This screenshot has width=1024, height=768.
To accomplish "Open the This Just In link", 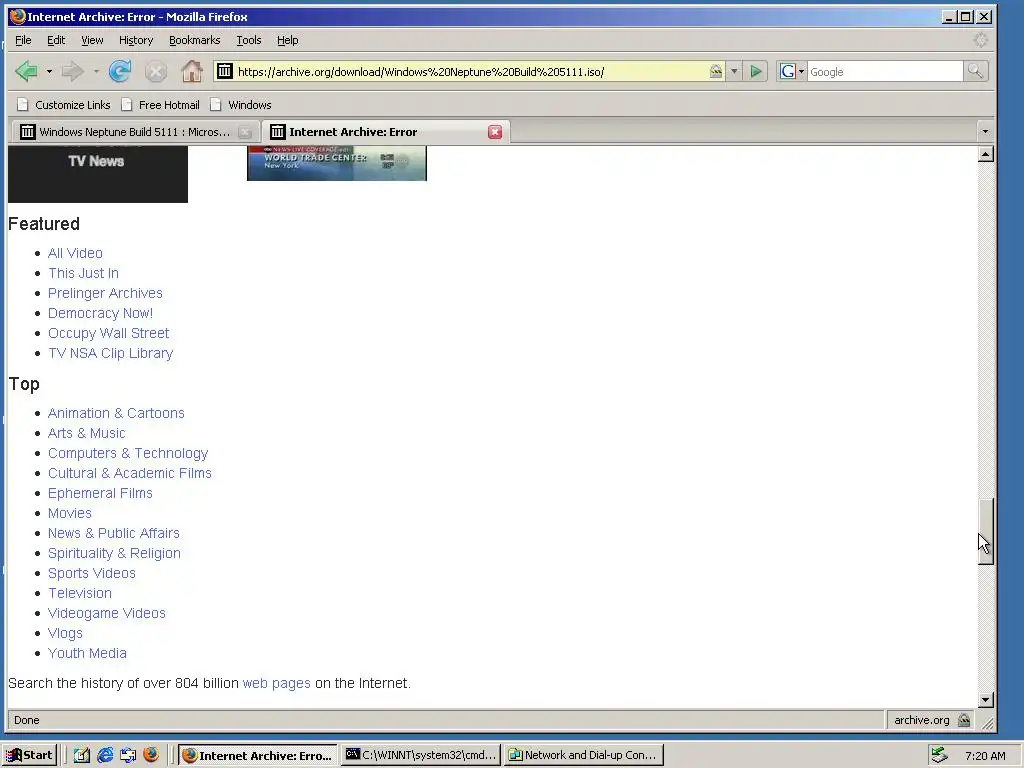I will [x=83, y=273].
